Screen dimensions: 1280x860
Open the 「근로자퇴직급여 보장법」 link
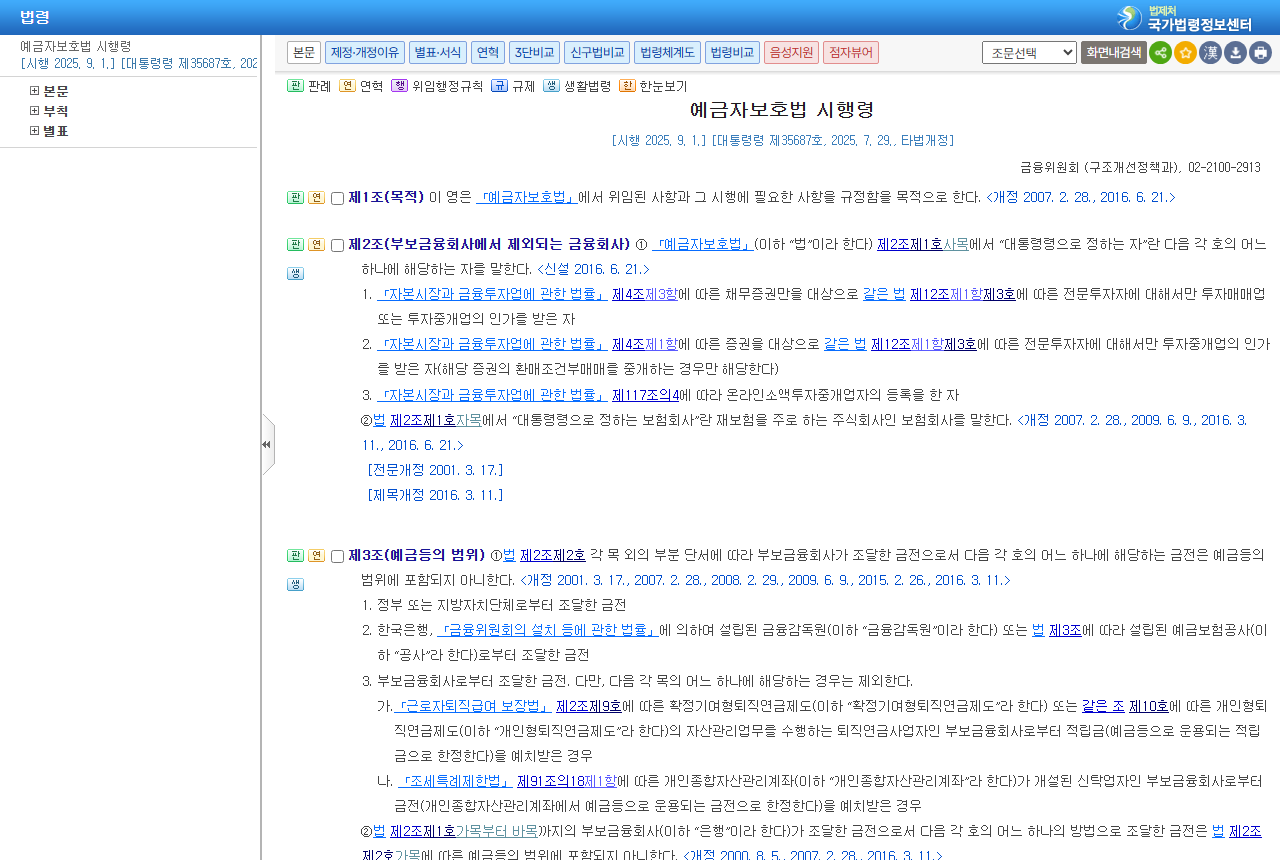pos(473,705)
